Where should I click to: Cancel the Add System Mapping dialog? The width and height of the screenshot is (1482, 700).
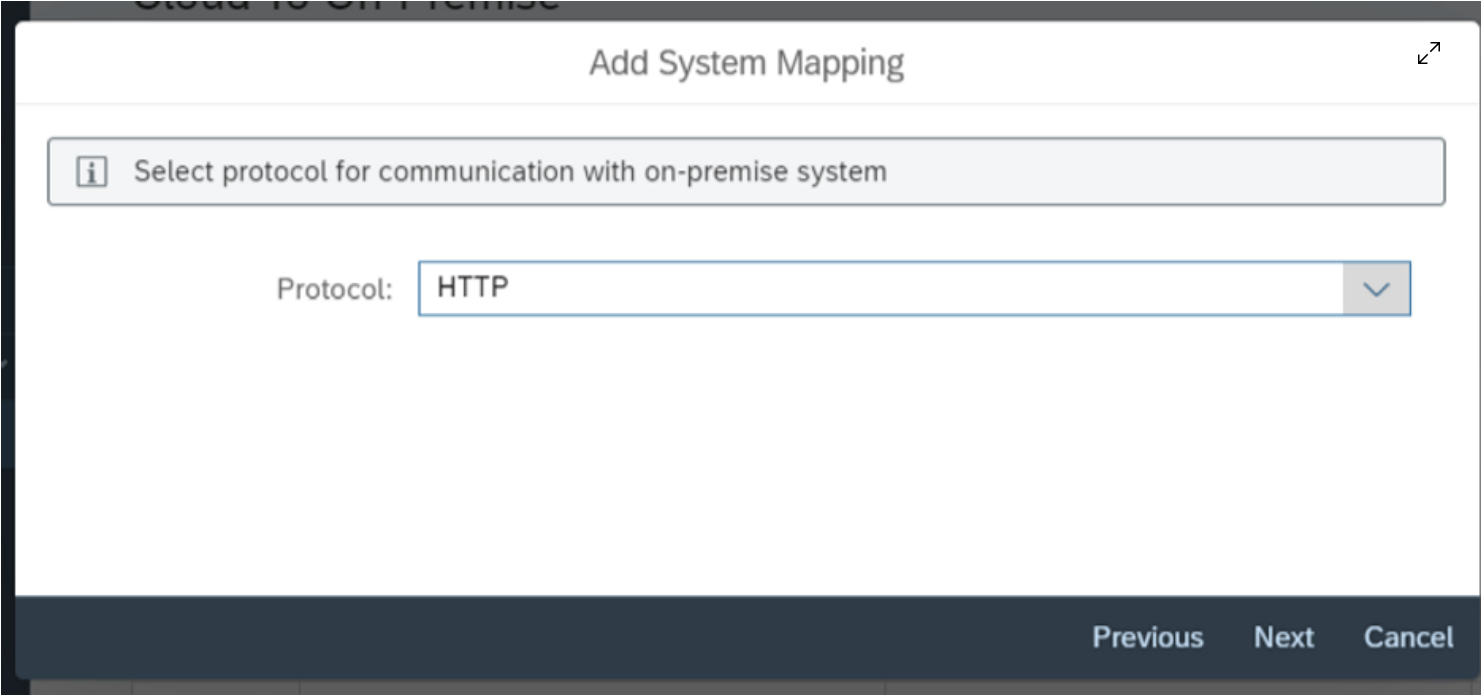click(1408, 637)
